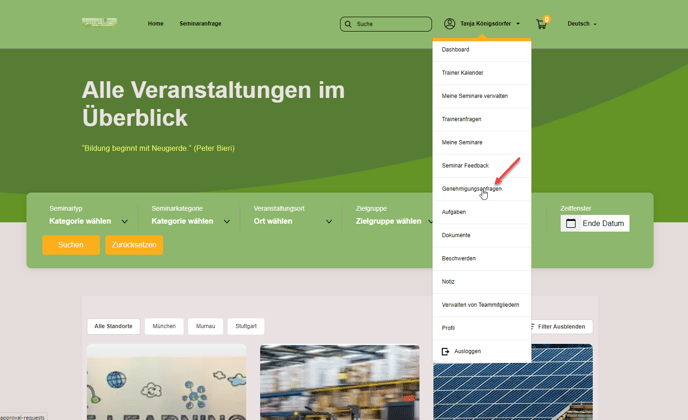This screenshot has width=688, height=420.
Task: Expand the Deutsch language selector
Action: click(581, 24)
